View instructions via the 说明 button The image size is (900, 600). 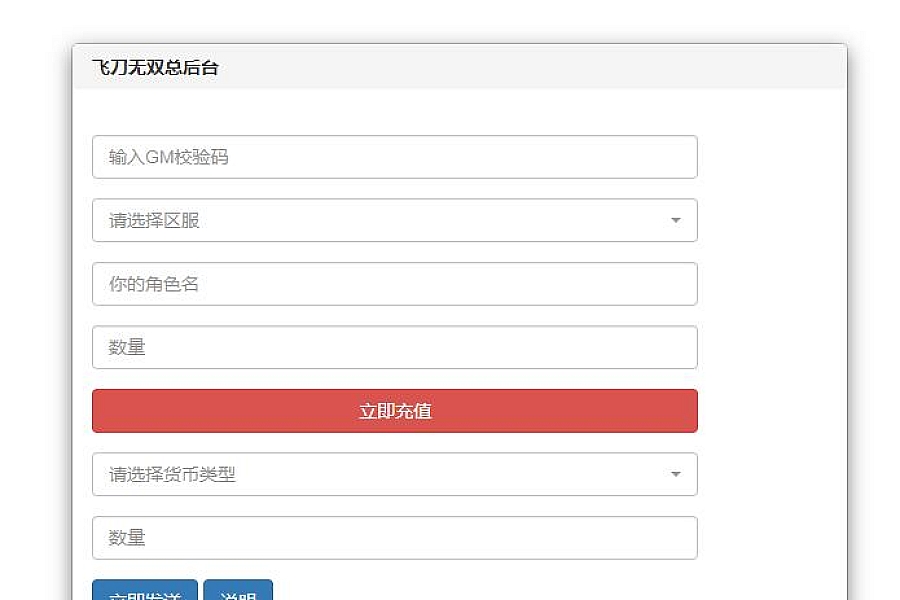pos(238,590)
